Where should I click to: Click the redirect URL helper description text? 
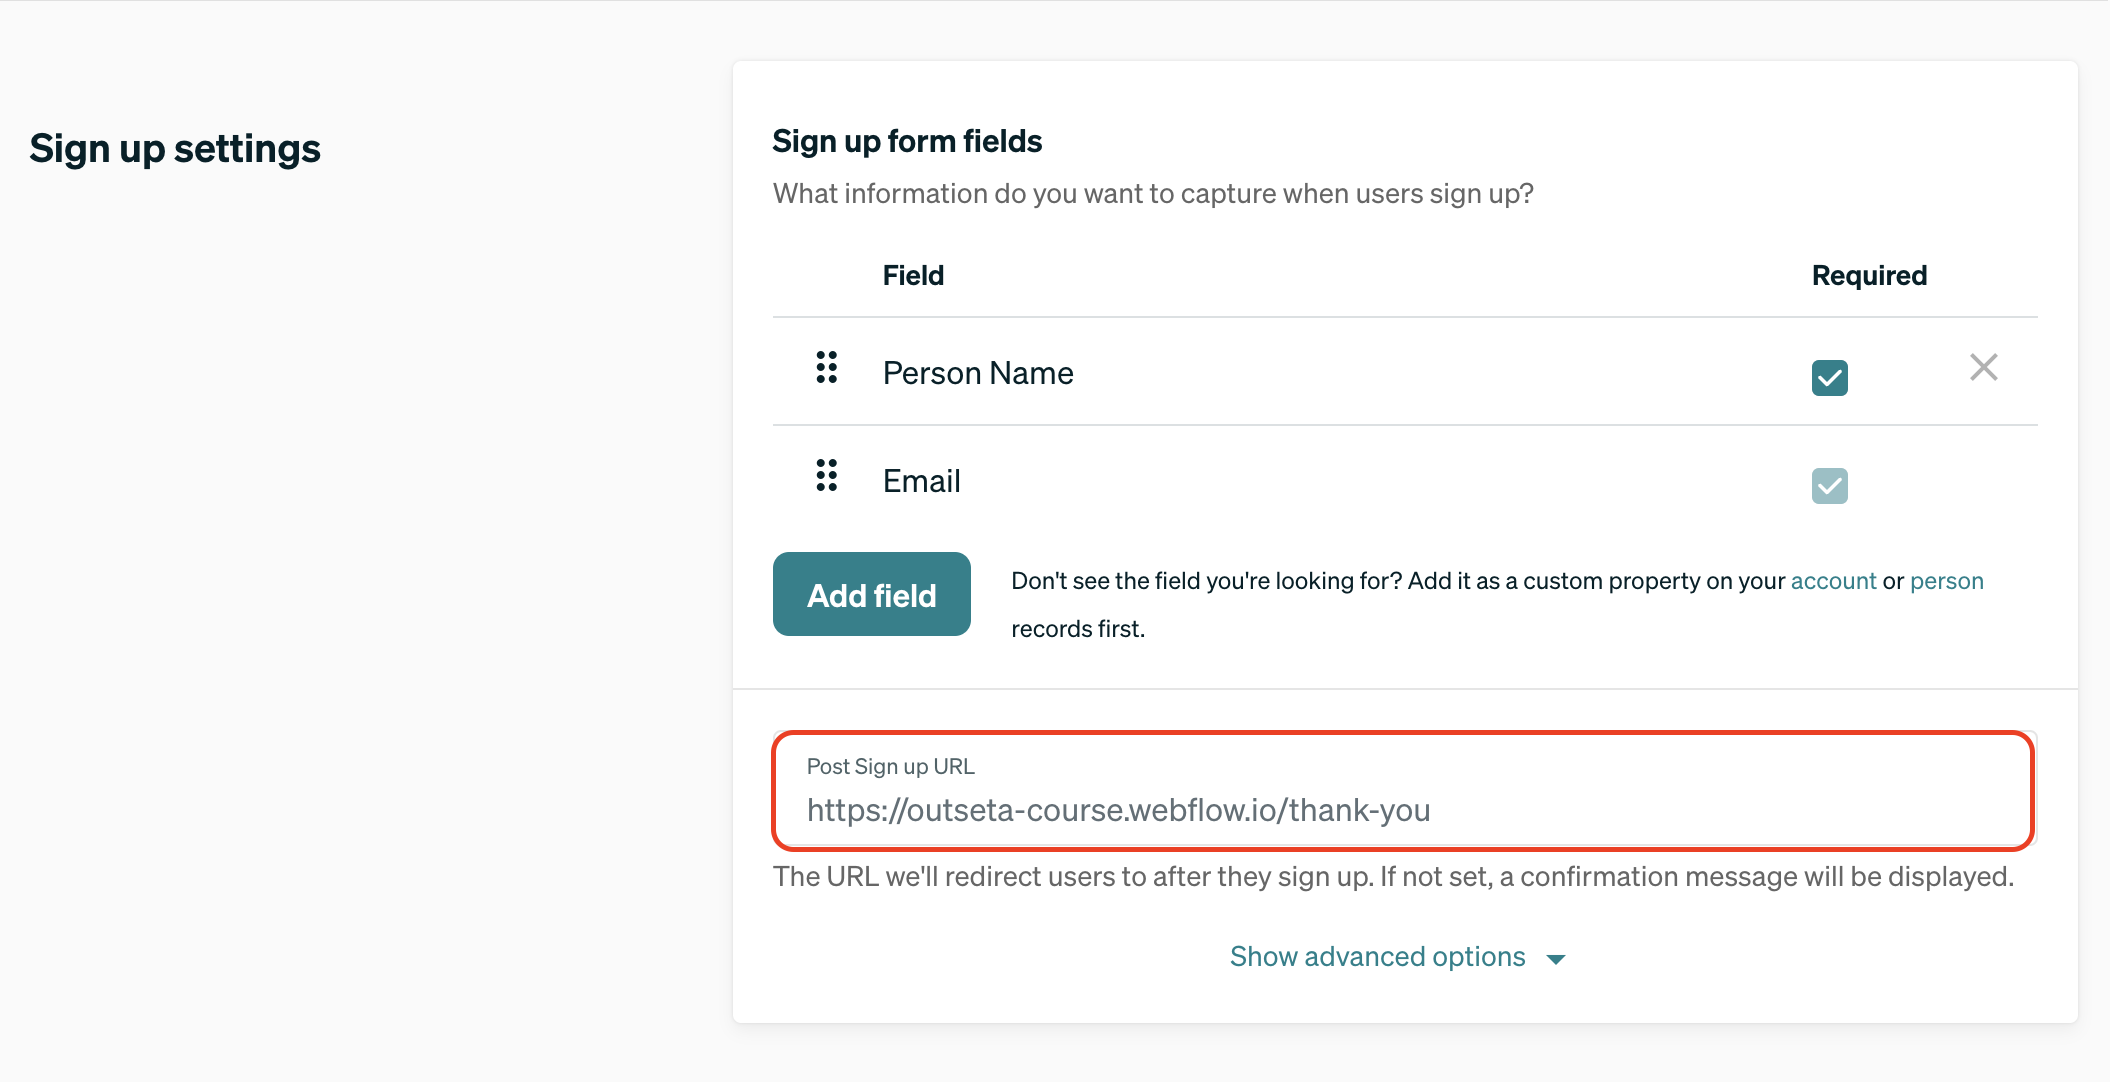1393,877
